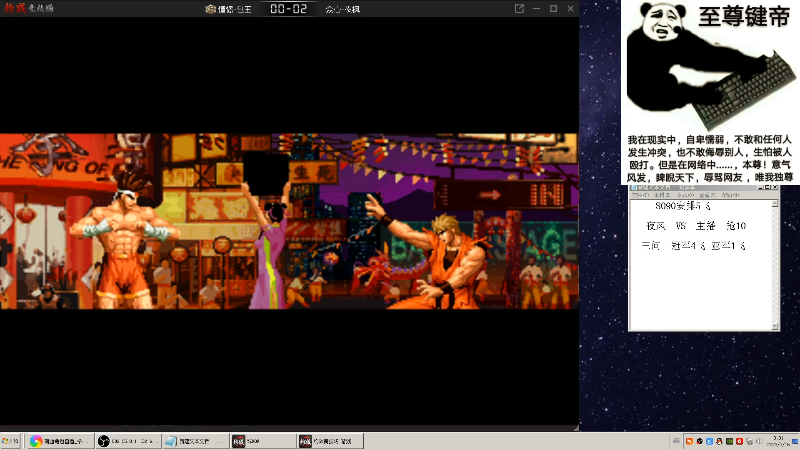This screenshot has height=450, width=800.
Task: Click the show desktop icon at tray end
Action: (795, 441)
